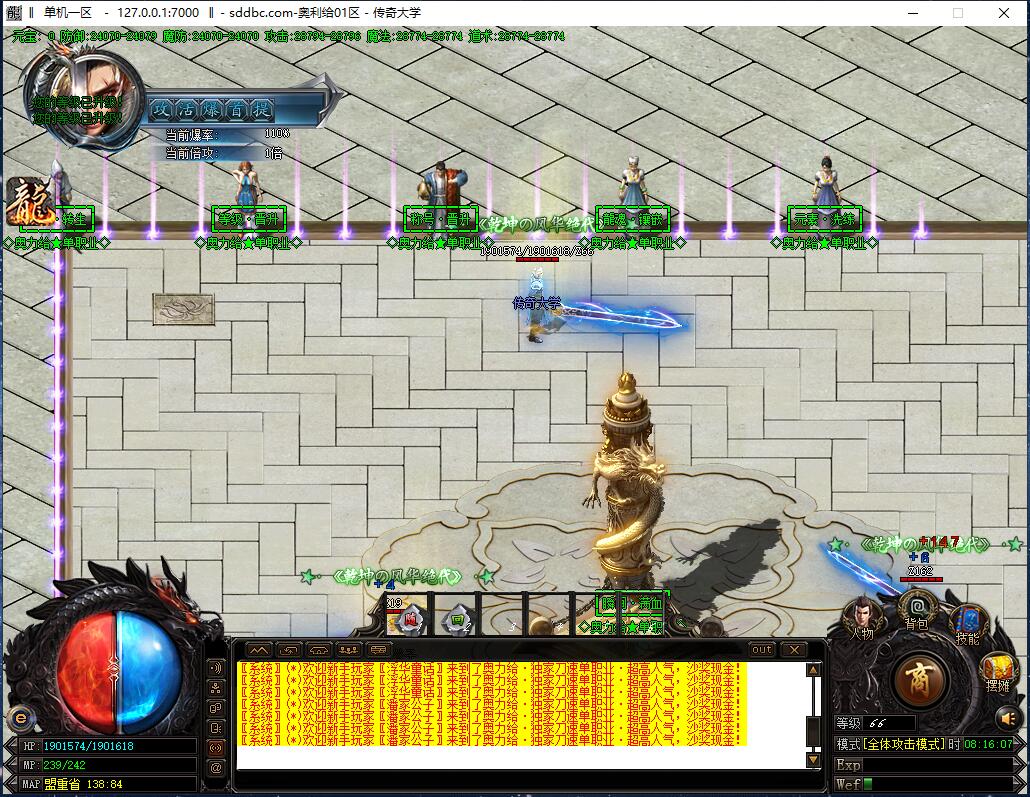Switch the 全体攻击模式 attack mode

(904, 744)
